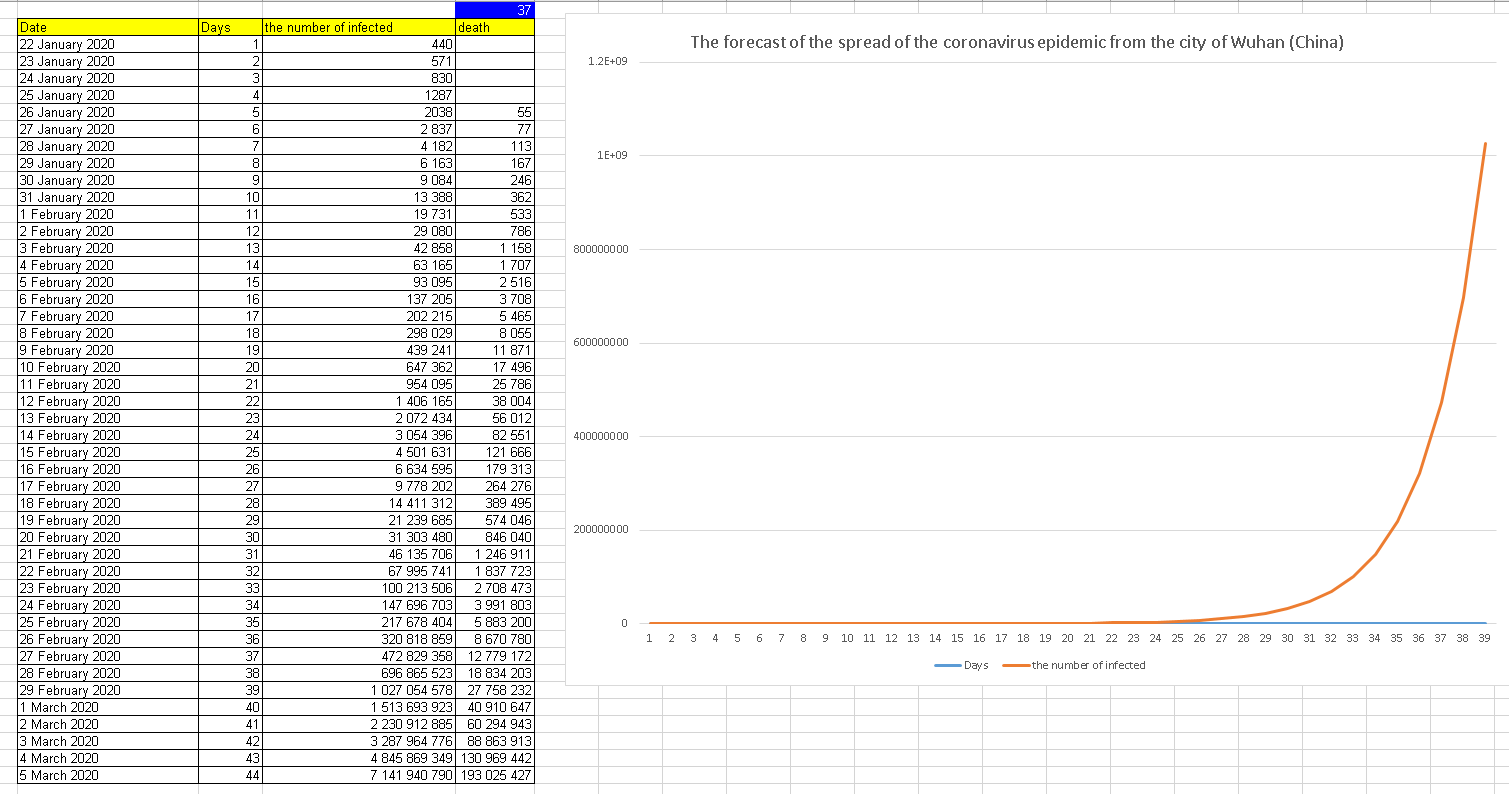The height and width of the screenshot is (794, 1509).
Task: Click the infected value 21 239 685
Action: click(x=358, y=521)
